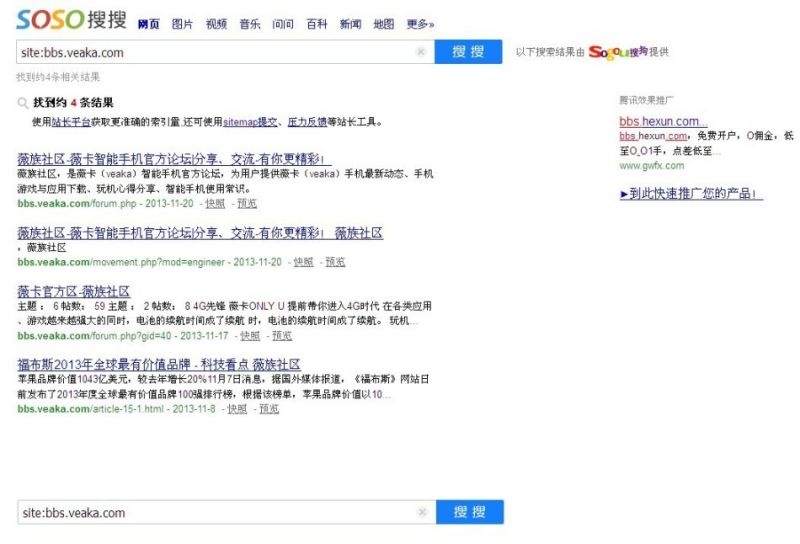Open 预览 for the article-15-1.html result
The image size is (800, 544).
[269, 409]
